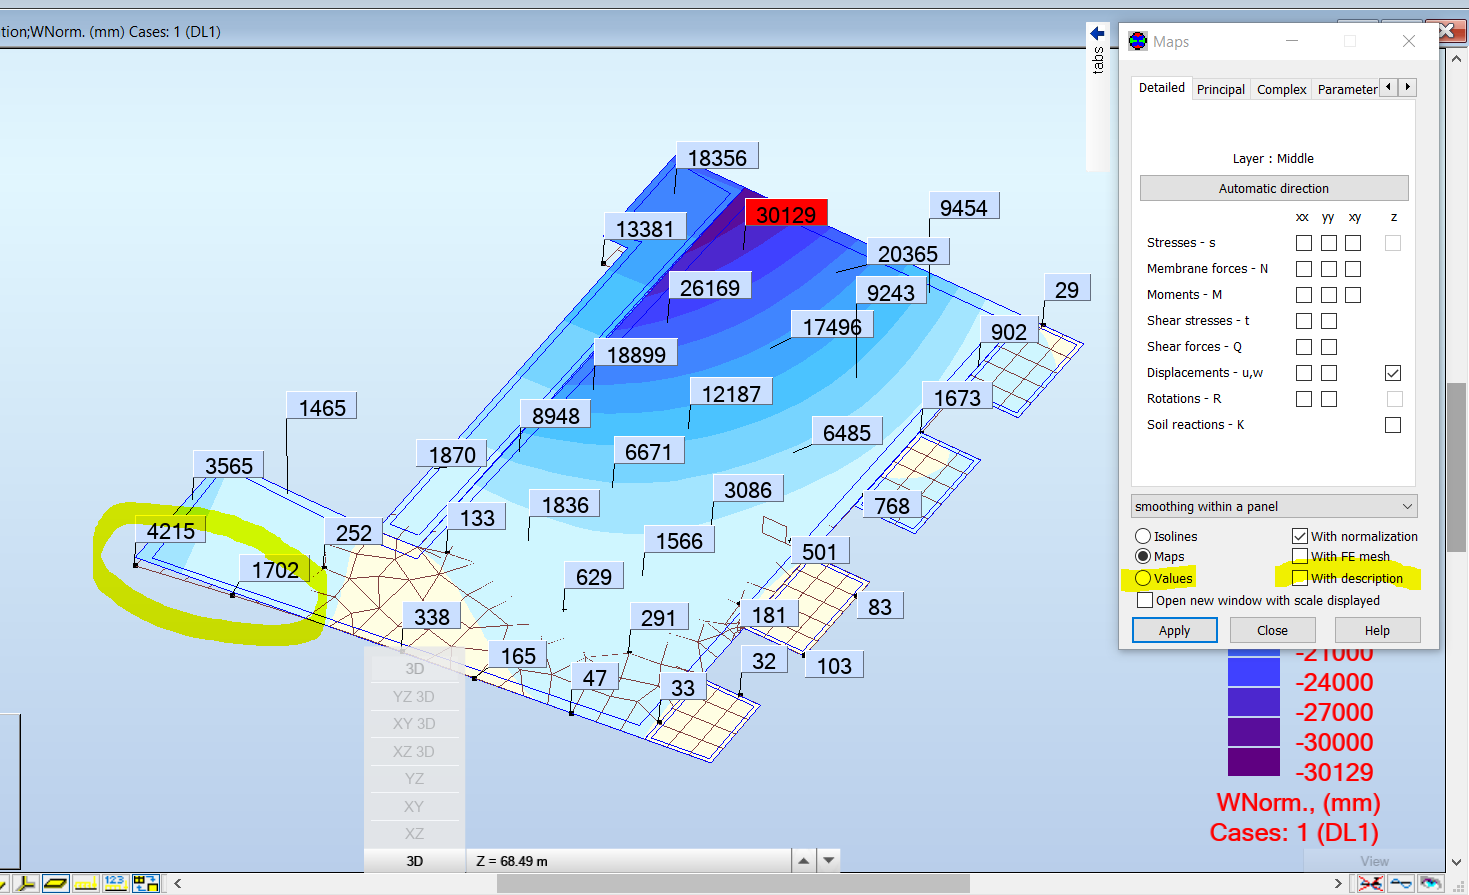Screen dimensions: 1469x895
Task: Click the -27000 legend color swatch
Action: tap(1254, 701)
